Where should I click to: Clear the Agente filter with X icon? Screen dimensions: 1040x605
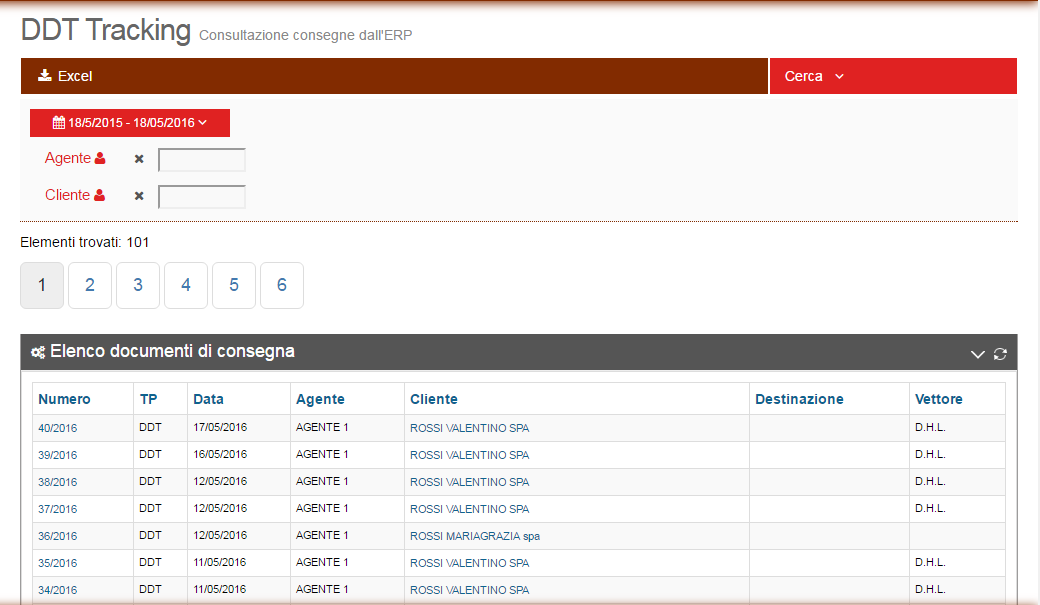pos(139,159)
